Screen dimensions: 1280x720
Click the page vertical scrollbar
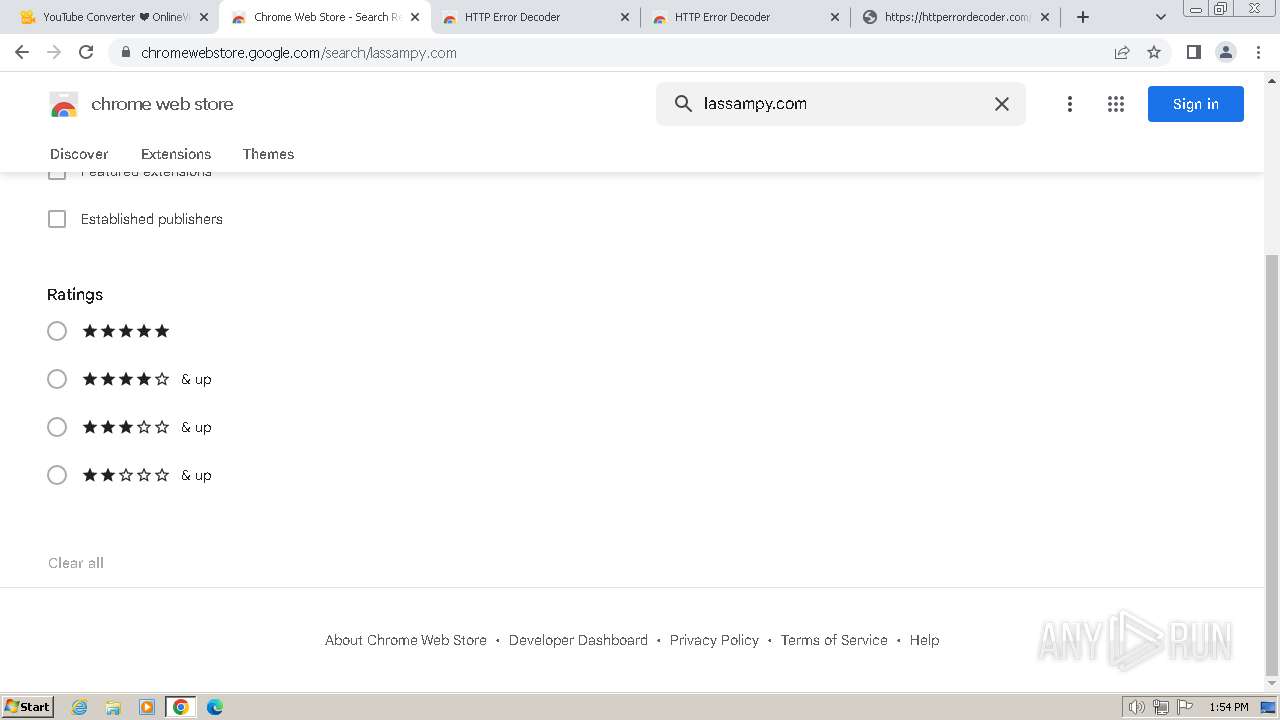click(1272, 465)
